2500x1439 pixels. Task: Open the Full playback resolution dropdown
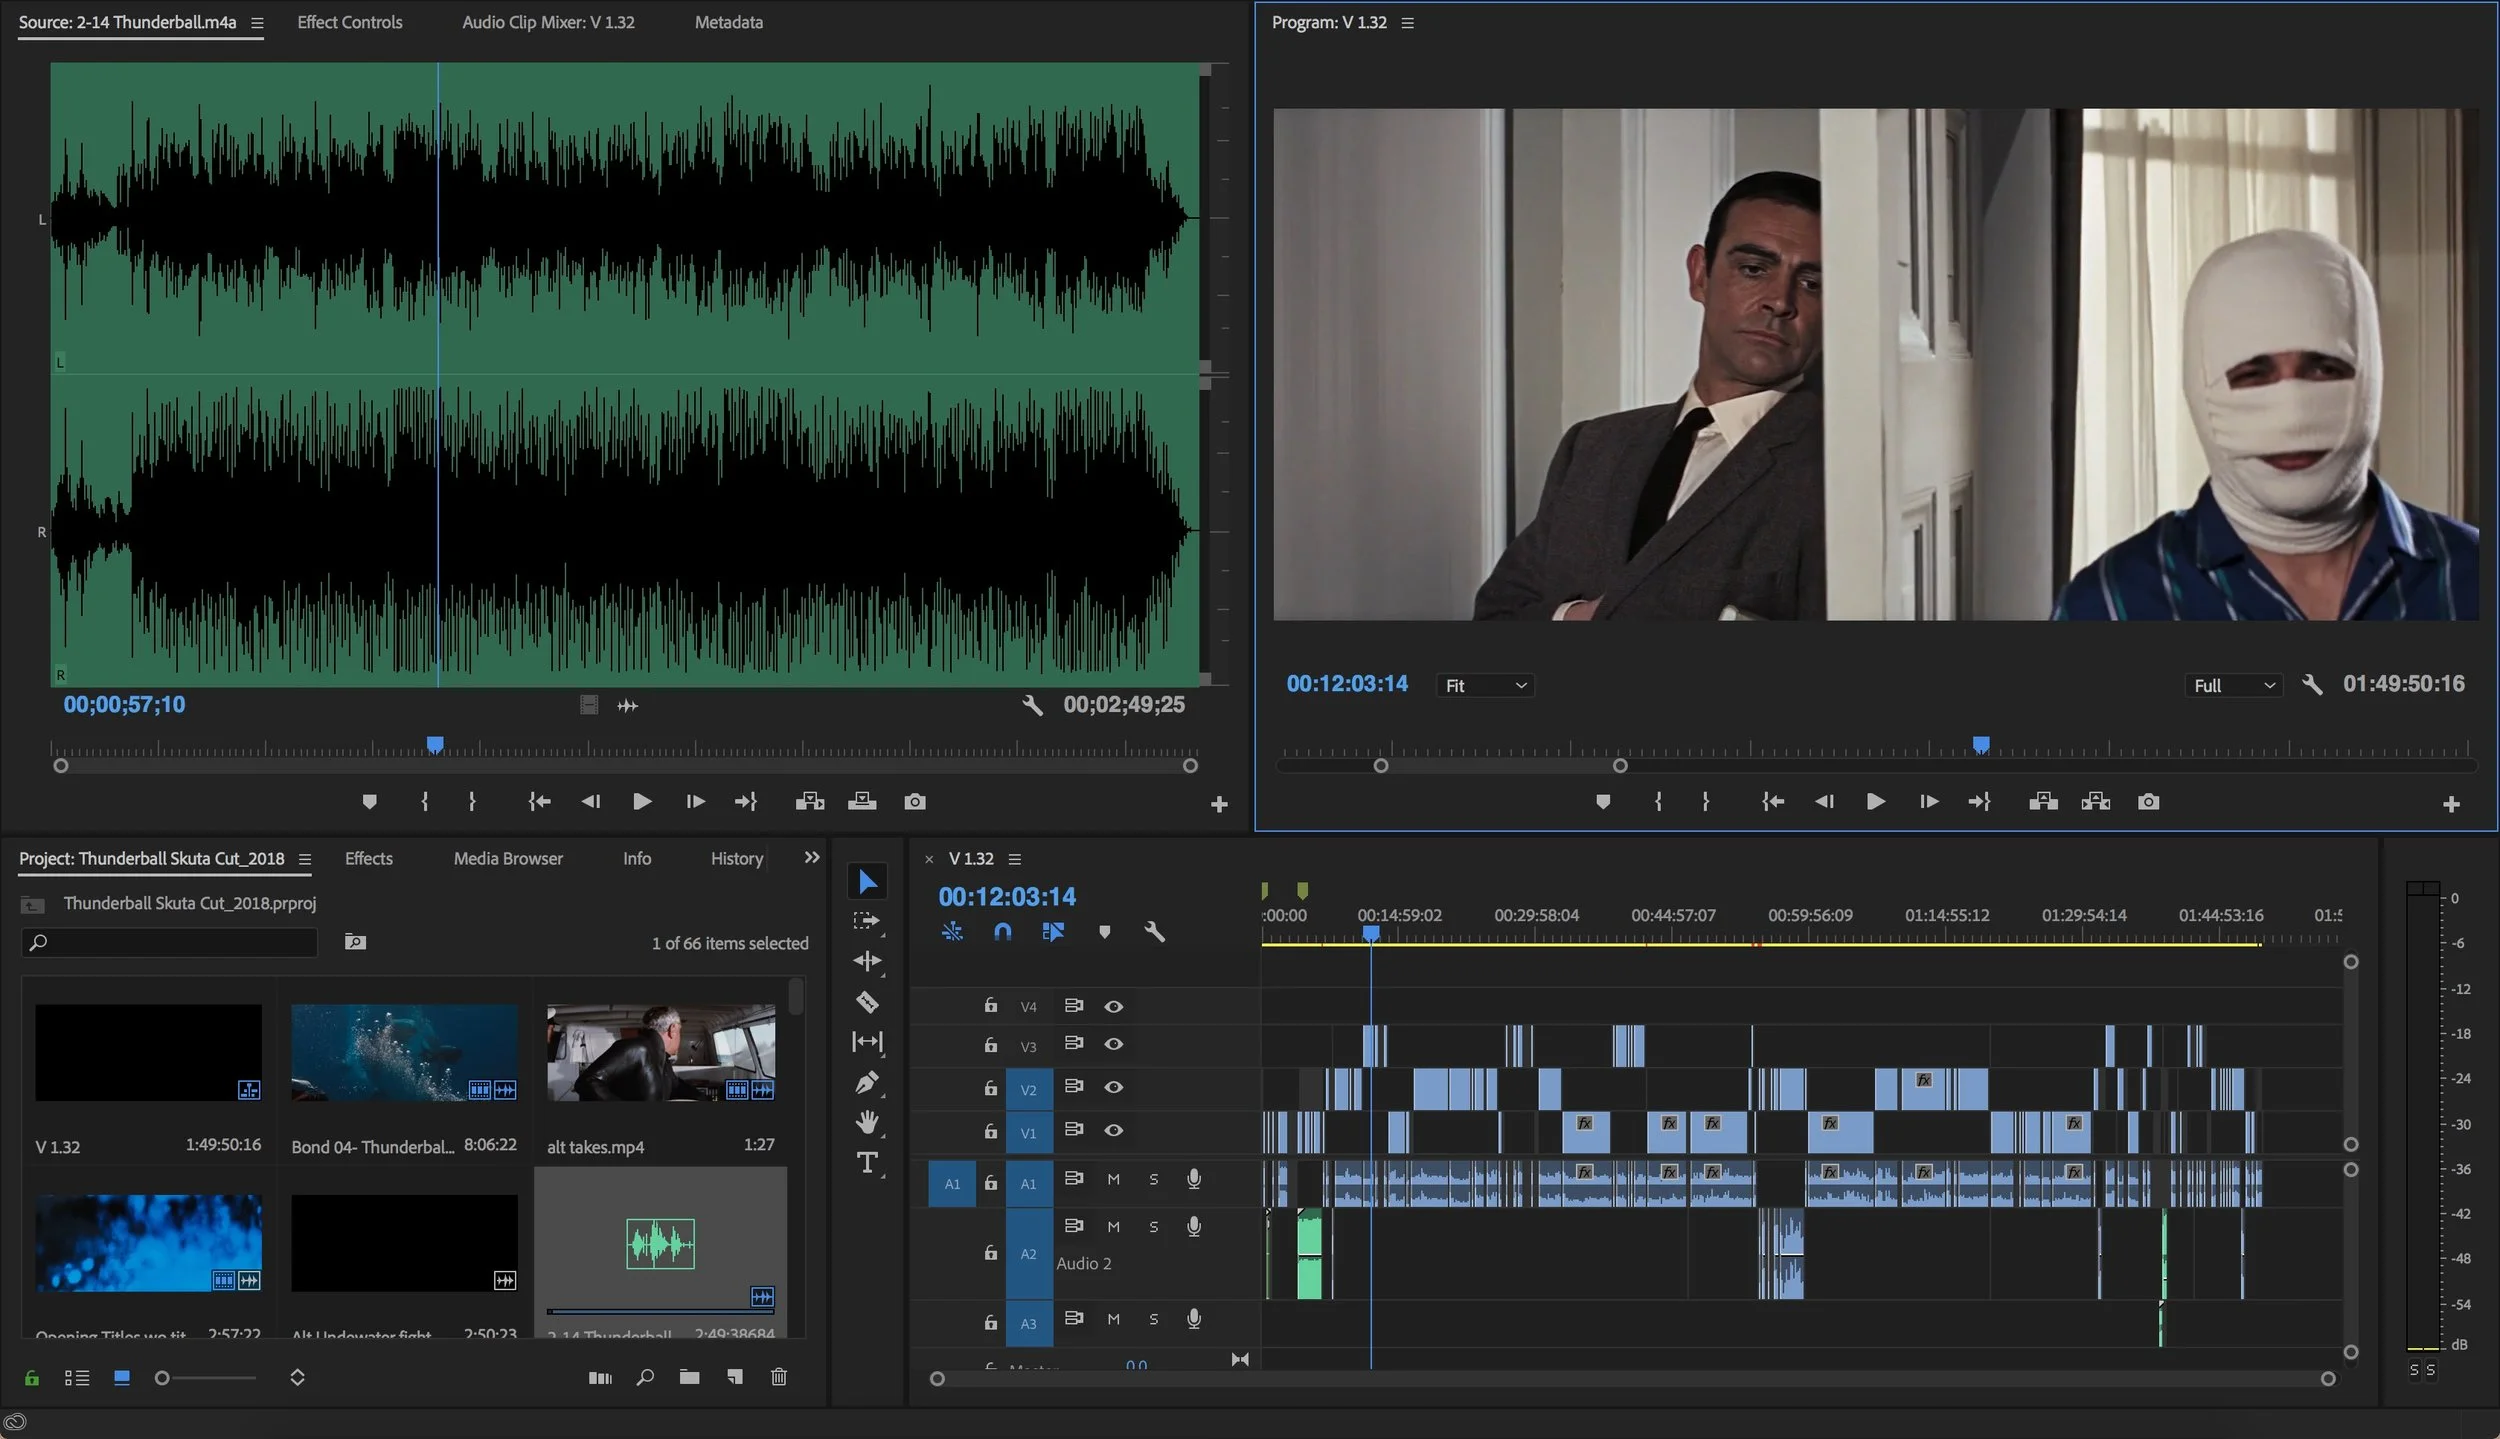point(2234,686)
